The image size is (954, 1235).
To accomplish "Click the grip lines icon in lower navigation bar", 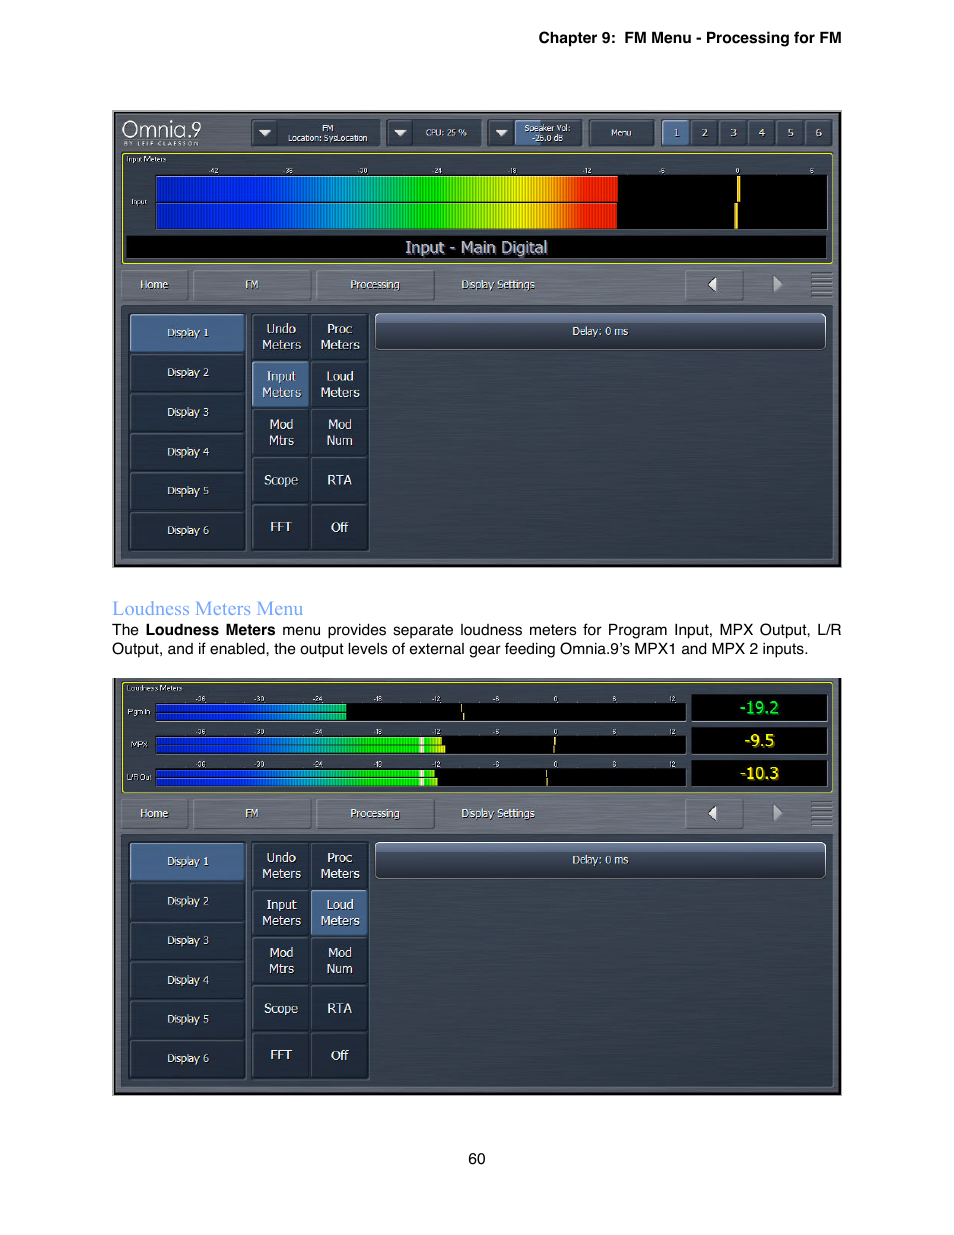I will (x=821, y=814).
